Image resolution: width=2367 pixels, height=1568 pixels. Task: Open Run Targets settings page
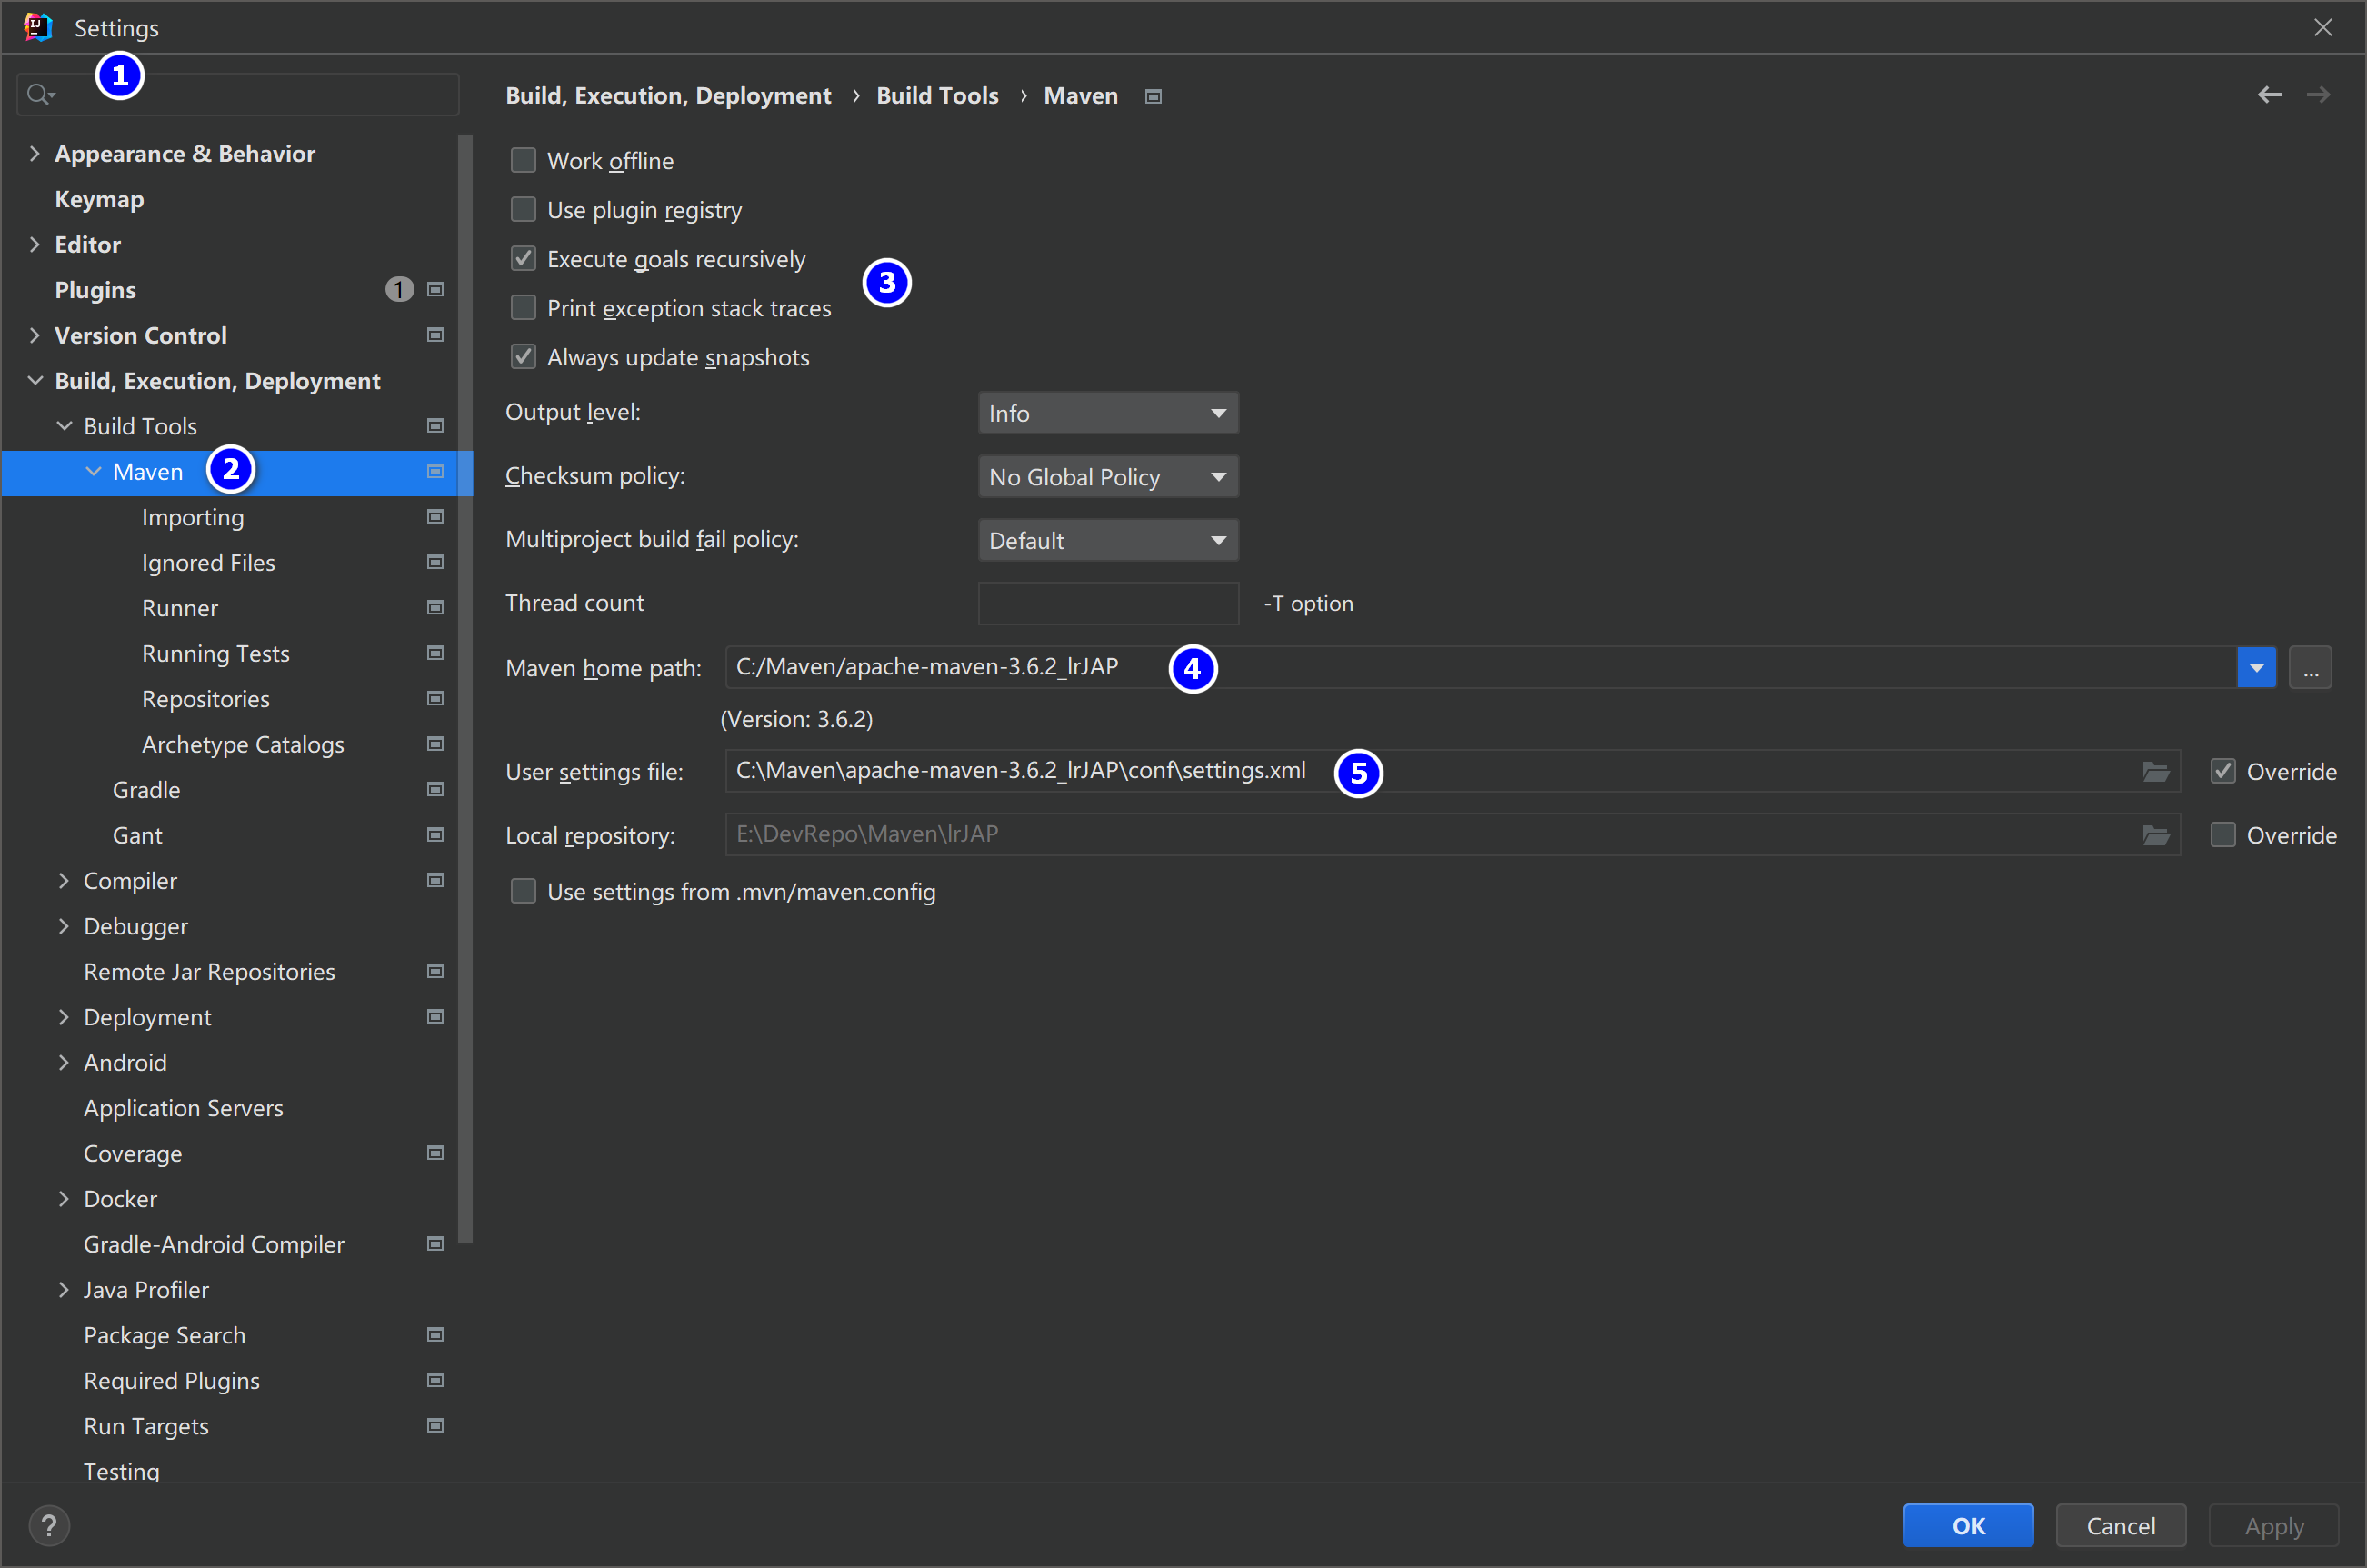(x=146, y=1426)
